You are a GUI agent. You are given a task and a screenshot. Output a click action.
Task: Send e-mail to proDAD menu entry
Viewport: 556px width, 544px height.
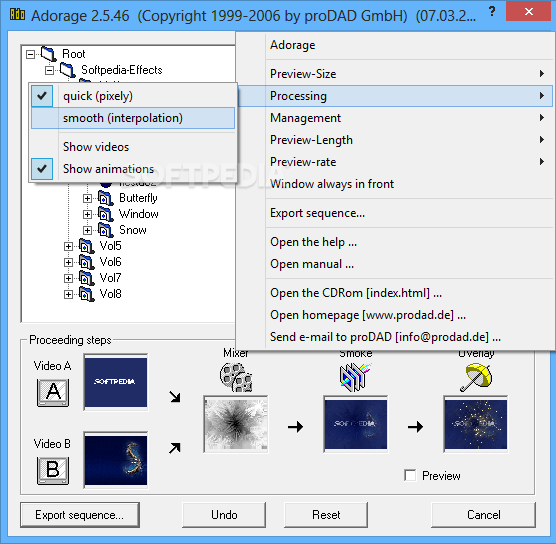tap(395, 337)
